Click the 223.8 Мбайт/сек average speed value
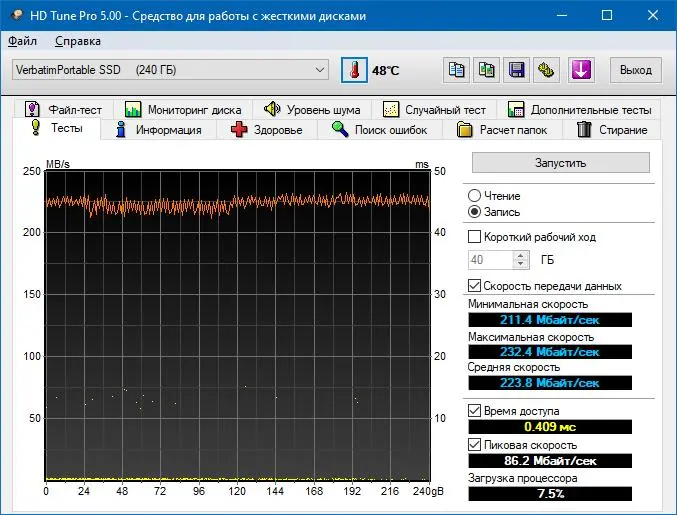 pos(550,382)
